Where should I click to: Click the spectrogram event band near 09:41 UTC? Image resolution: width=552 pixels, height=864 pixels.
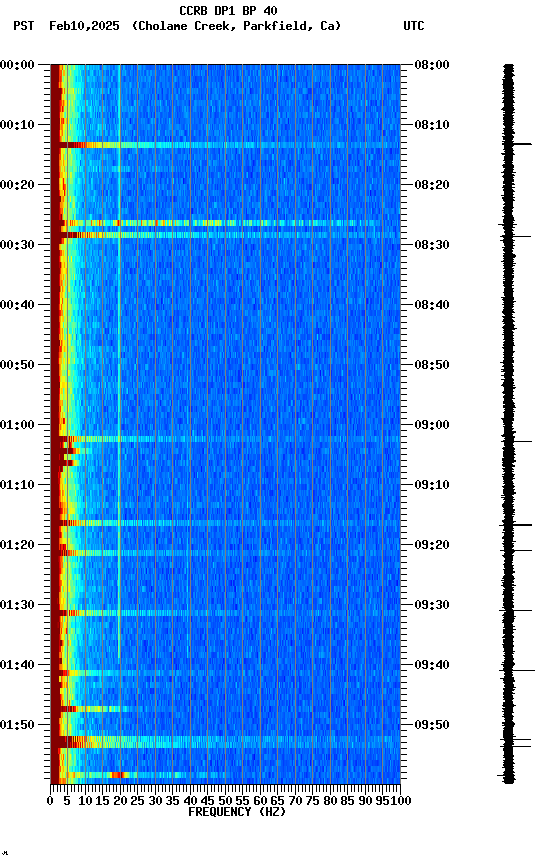pyautogui.click(x=225, y=673)
